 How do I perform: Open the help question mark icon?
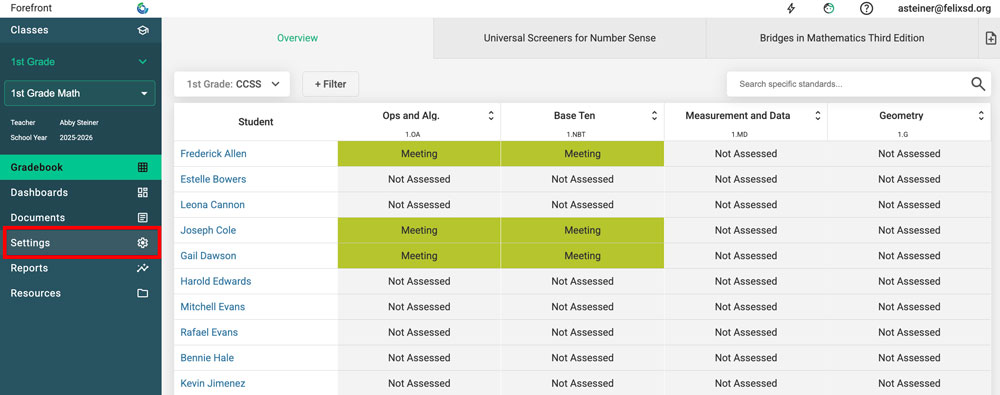pos(866,8)
